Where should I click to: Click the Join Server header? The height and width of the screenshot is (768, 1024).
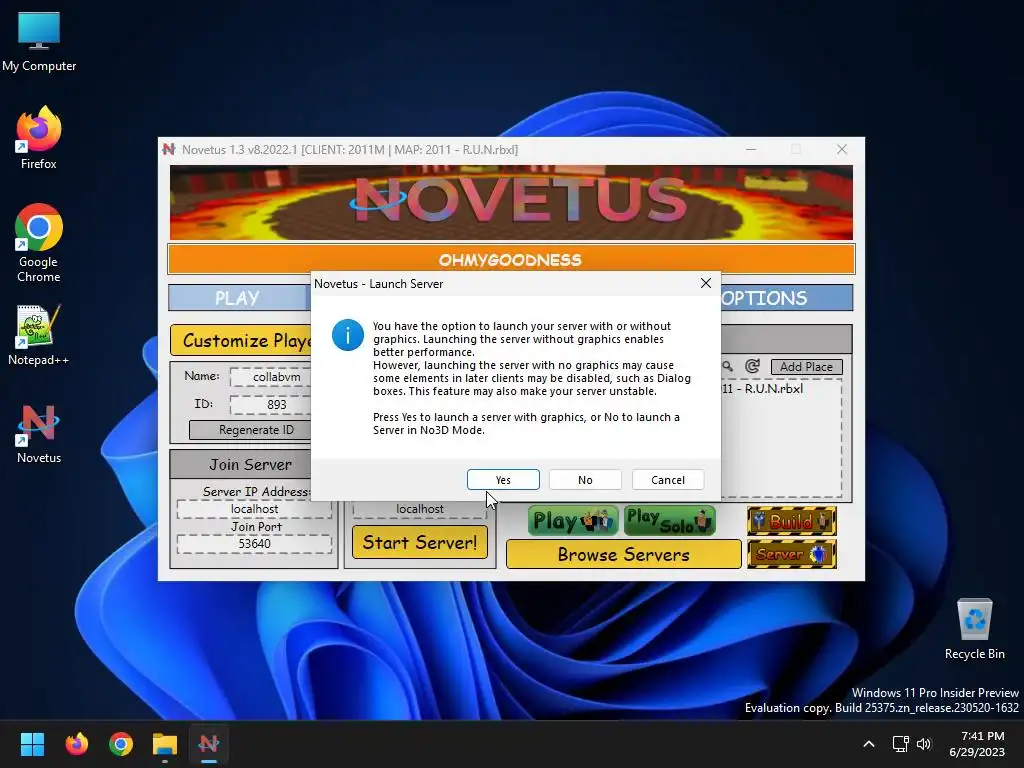coord(251,464)
